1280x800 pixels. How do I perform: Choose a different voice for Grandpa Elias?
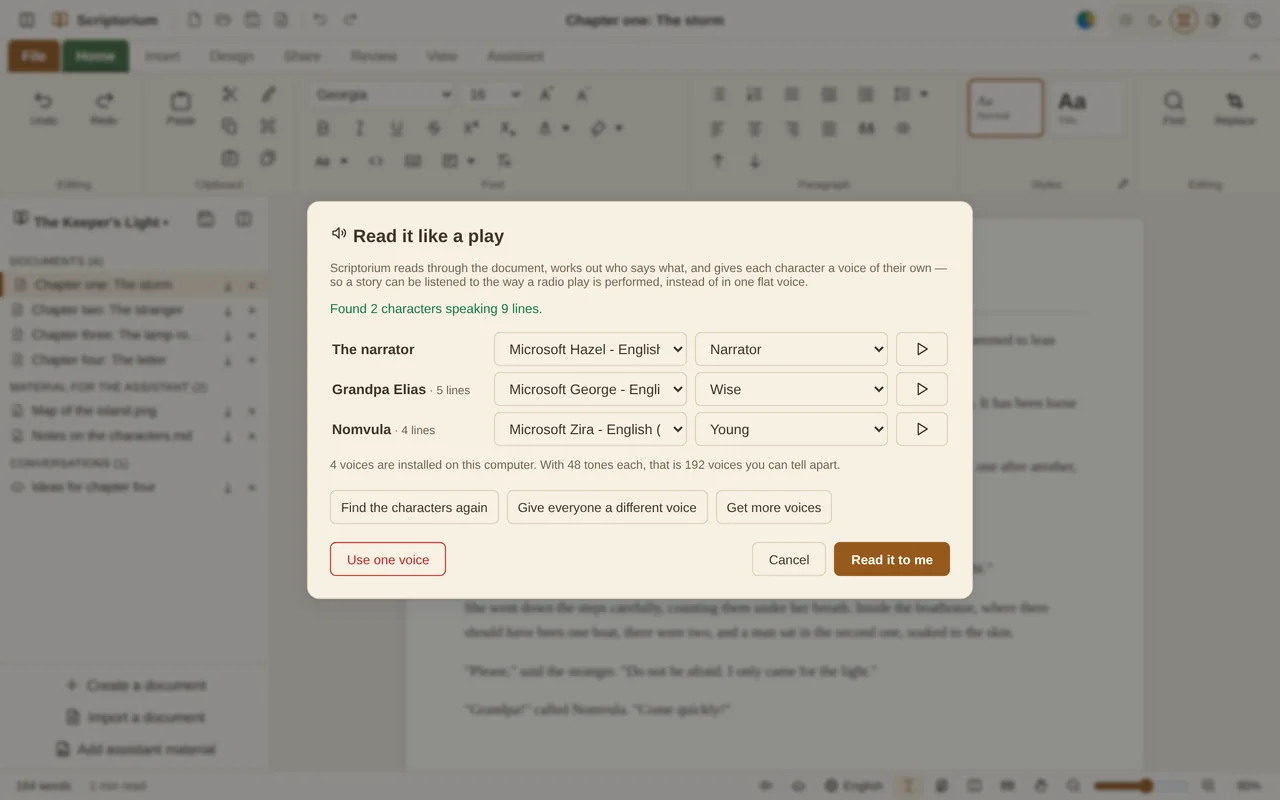[590, 389]
